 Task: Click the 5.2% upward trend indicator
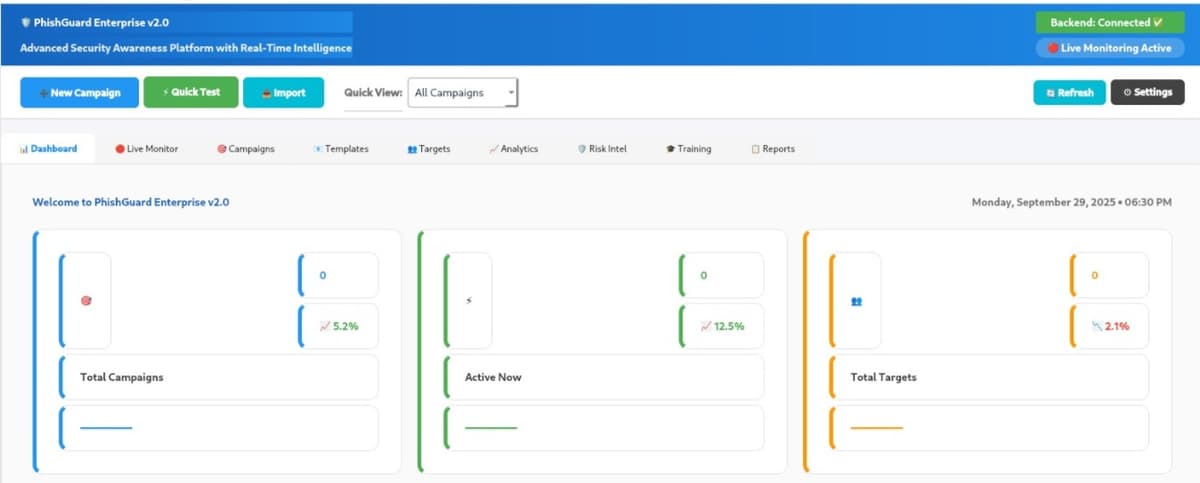tap(339, 326)
